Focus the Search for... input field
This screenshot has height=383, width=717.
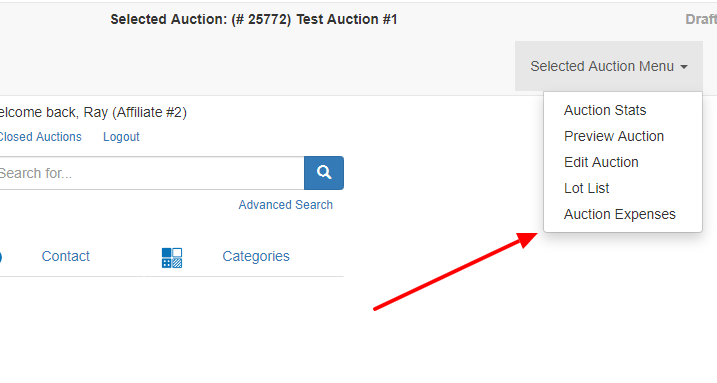click(x=152, y=173)
